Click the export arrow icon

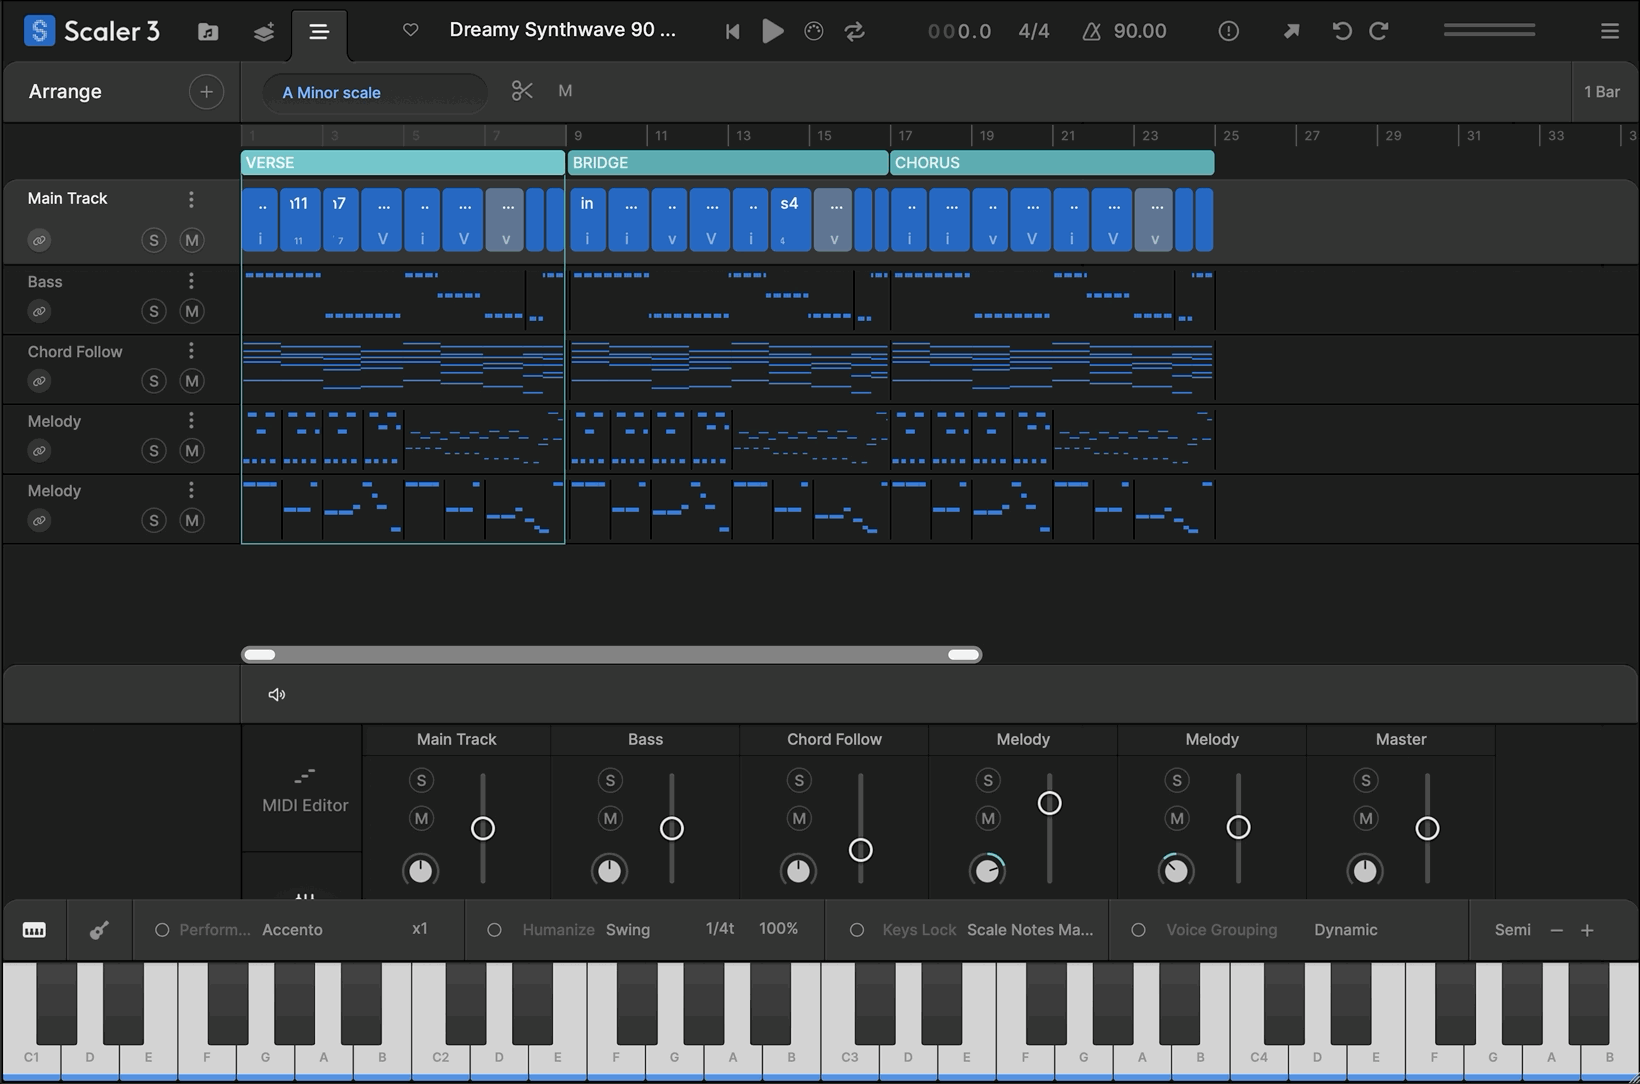point(1291,31)
